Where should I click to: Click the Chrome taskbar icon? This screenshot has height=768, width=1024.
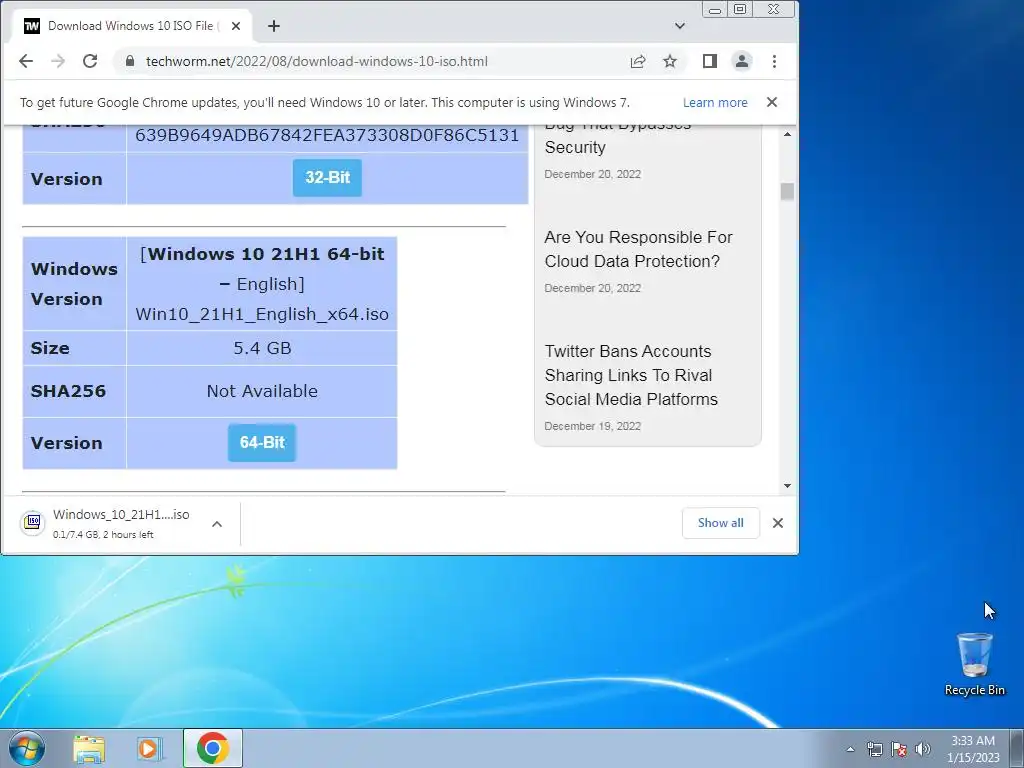point(213,748)
